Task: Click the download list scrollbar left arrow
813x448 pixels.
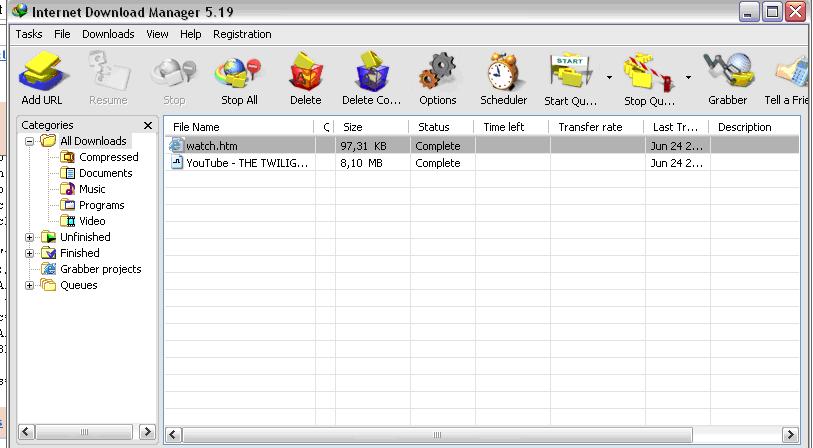Action: click(173, 435)
